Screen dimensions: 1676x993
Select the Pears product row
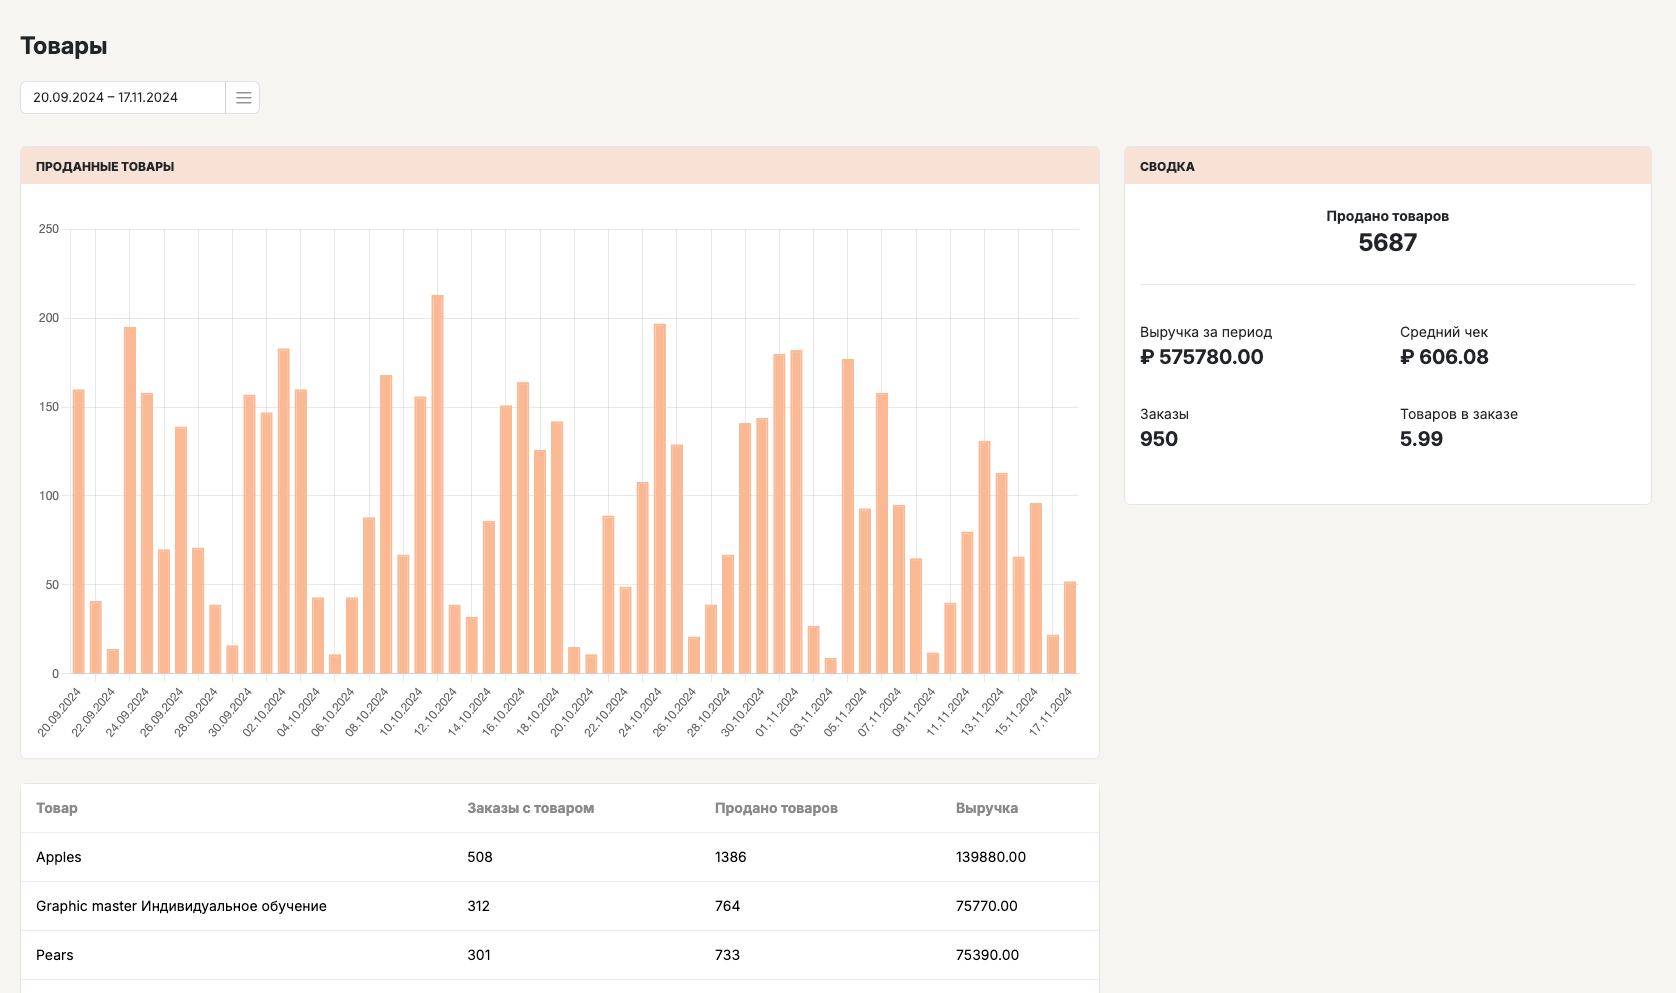click(55, 955)
